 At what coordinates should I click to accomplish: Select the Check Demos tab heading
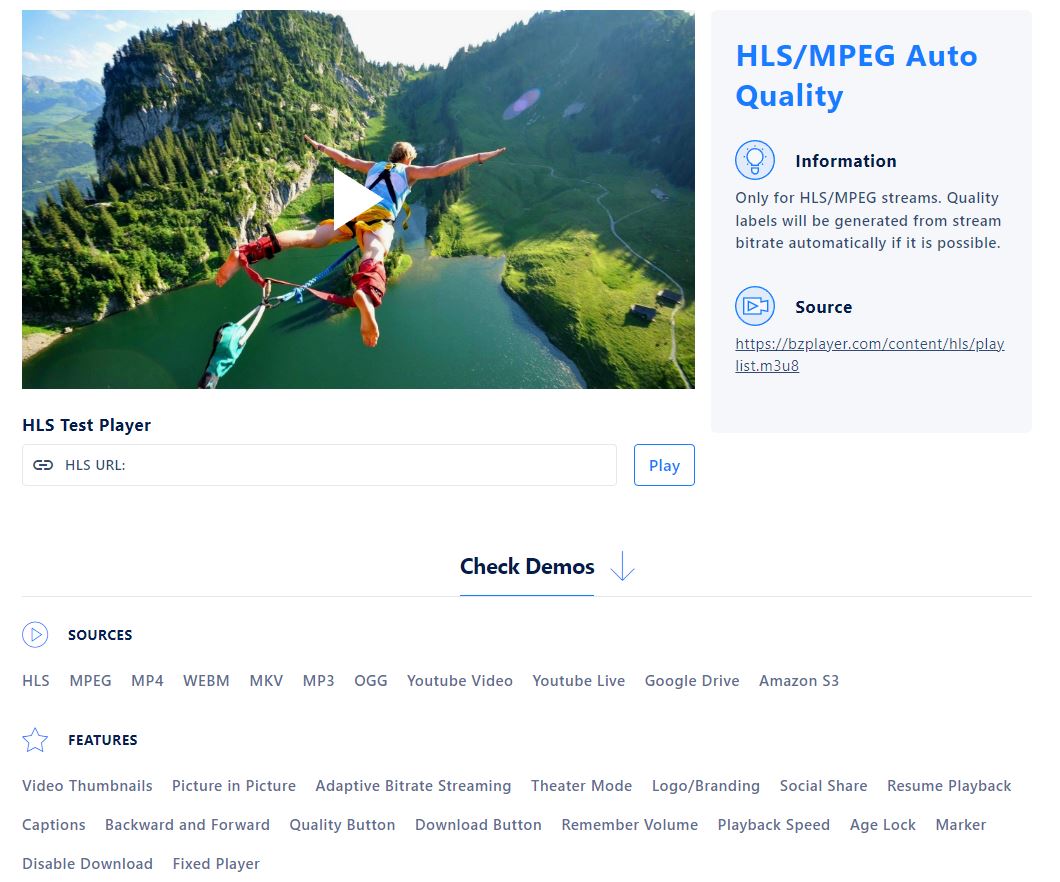pos(527,566)
